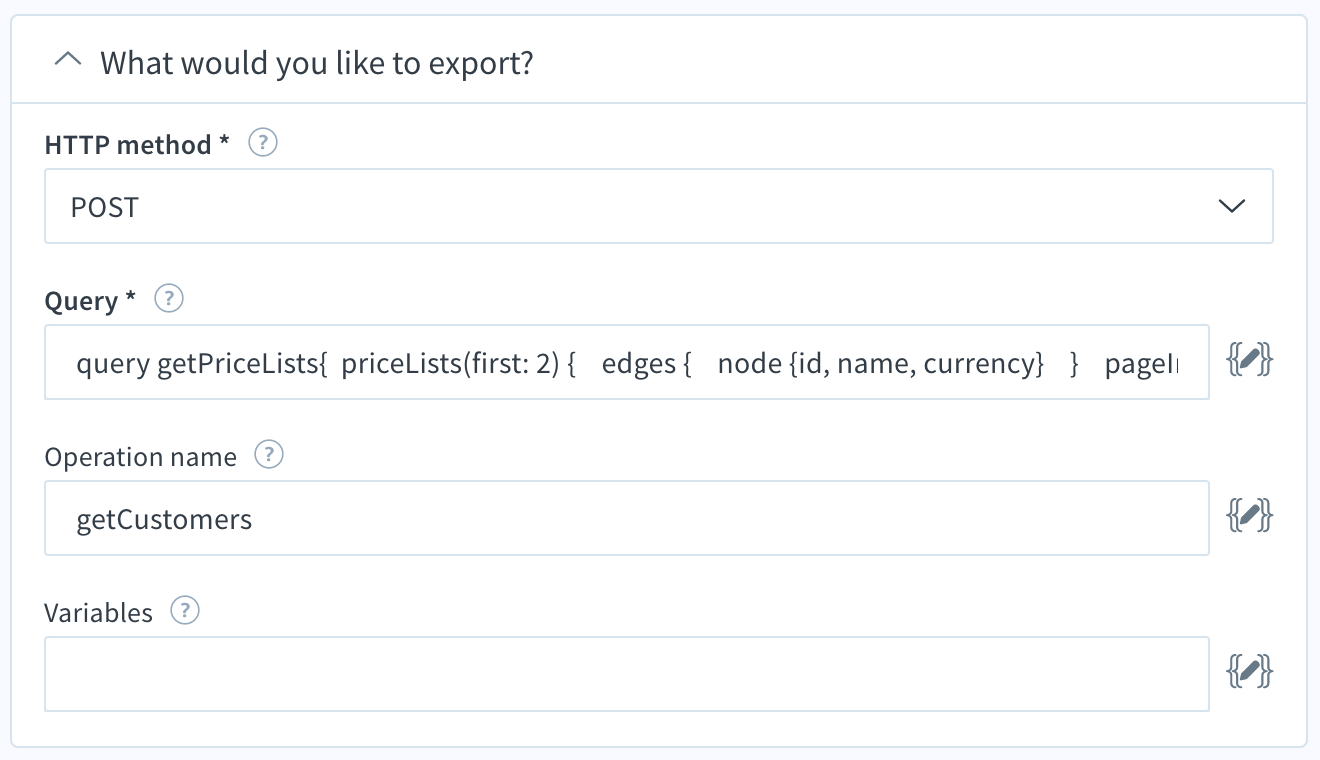This screenshot has height=760, width=1320.
Task: View help for Operation name
Action: [x=269, y=455]
